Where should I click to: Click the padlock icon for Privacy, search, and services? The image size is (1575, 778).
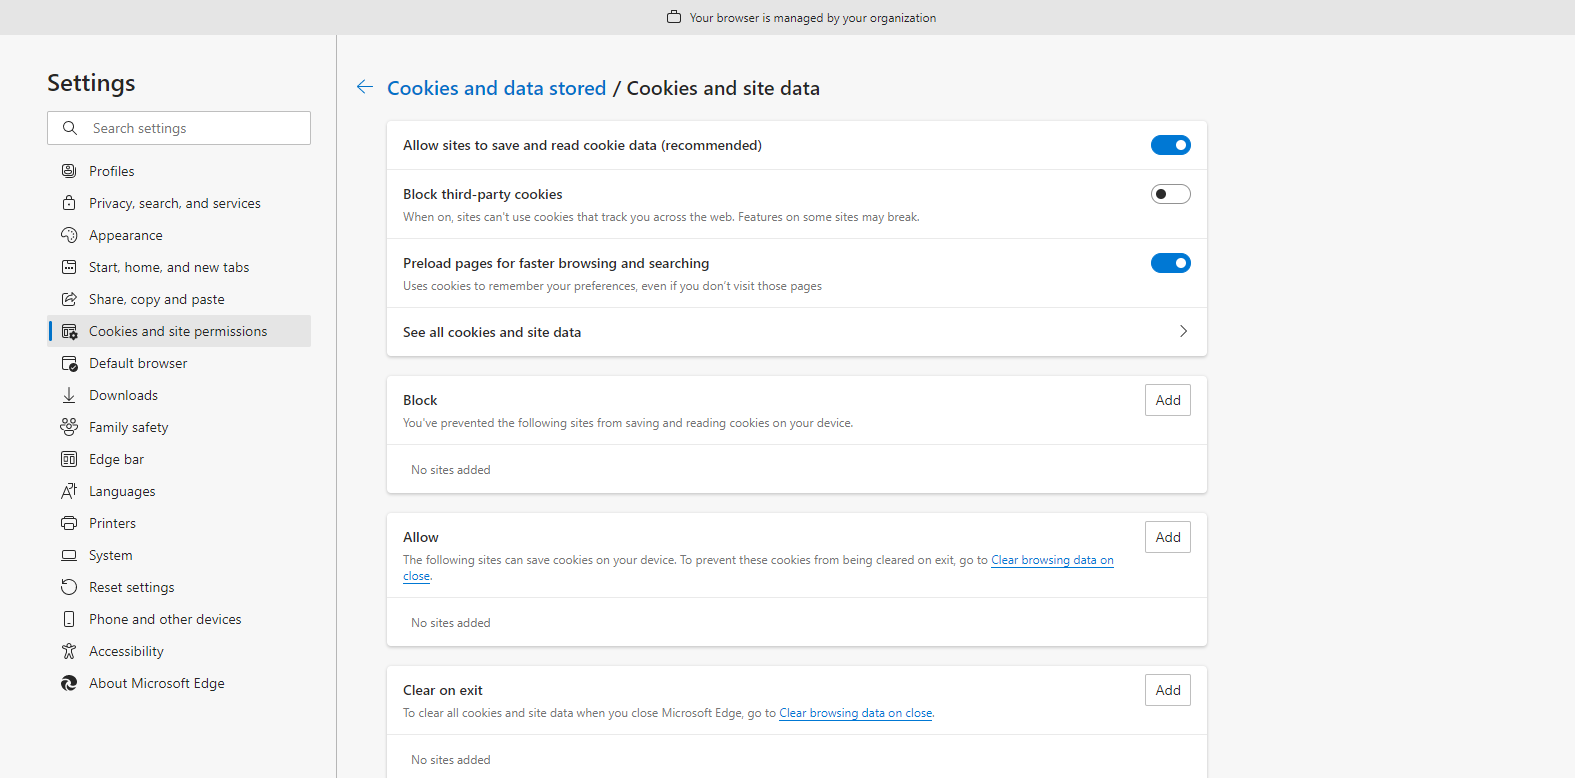(69, 203)
